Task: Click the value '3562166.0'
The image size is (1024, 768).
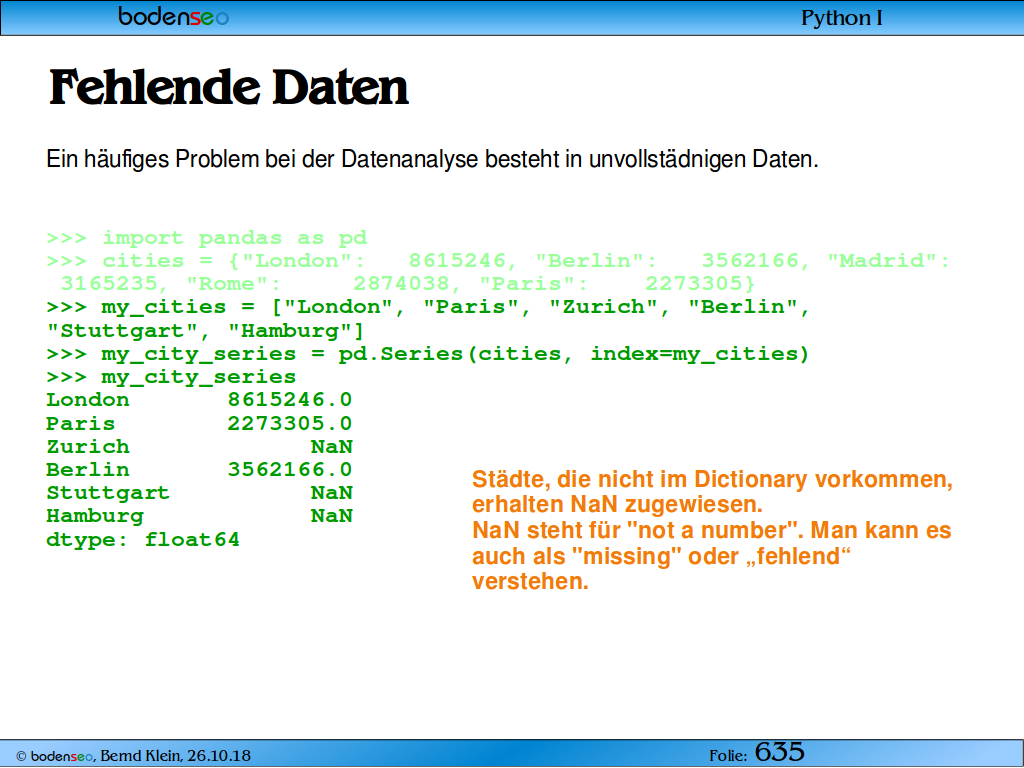Action: tap(290, 470)
